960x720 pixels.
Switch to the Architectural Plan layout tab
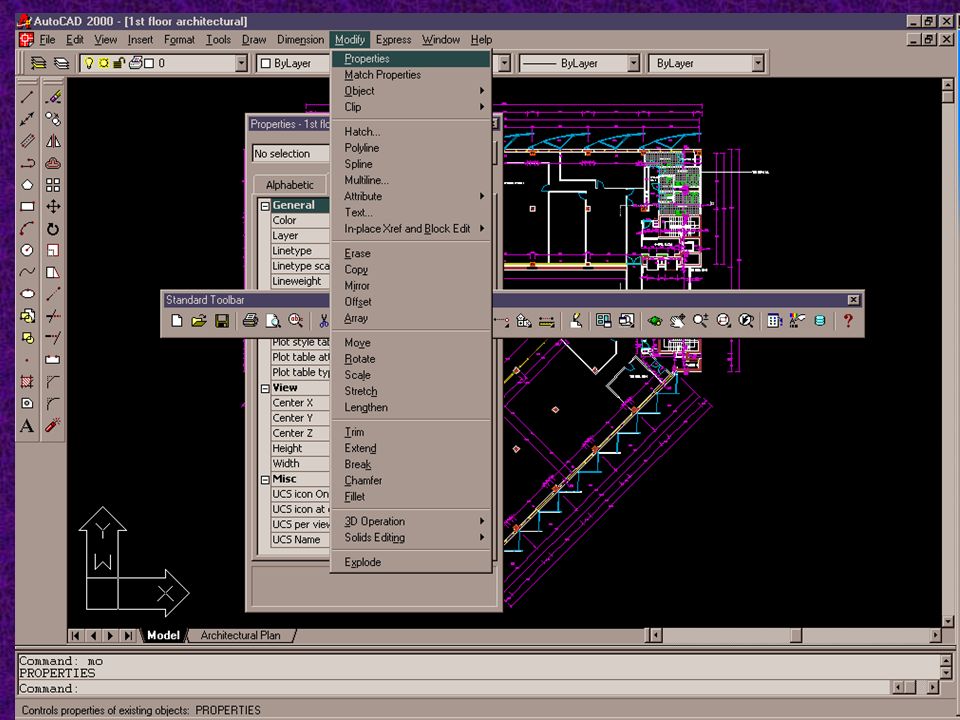pyautogui.click(x=240, y=635)
